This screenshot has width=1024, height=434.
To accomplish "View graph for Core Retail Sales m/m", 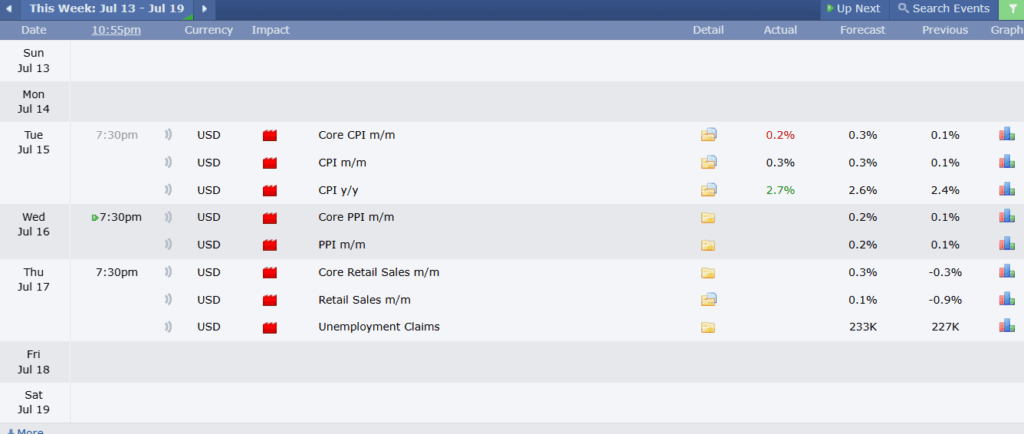I will pos(1006,271).
